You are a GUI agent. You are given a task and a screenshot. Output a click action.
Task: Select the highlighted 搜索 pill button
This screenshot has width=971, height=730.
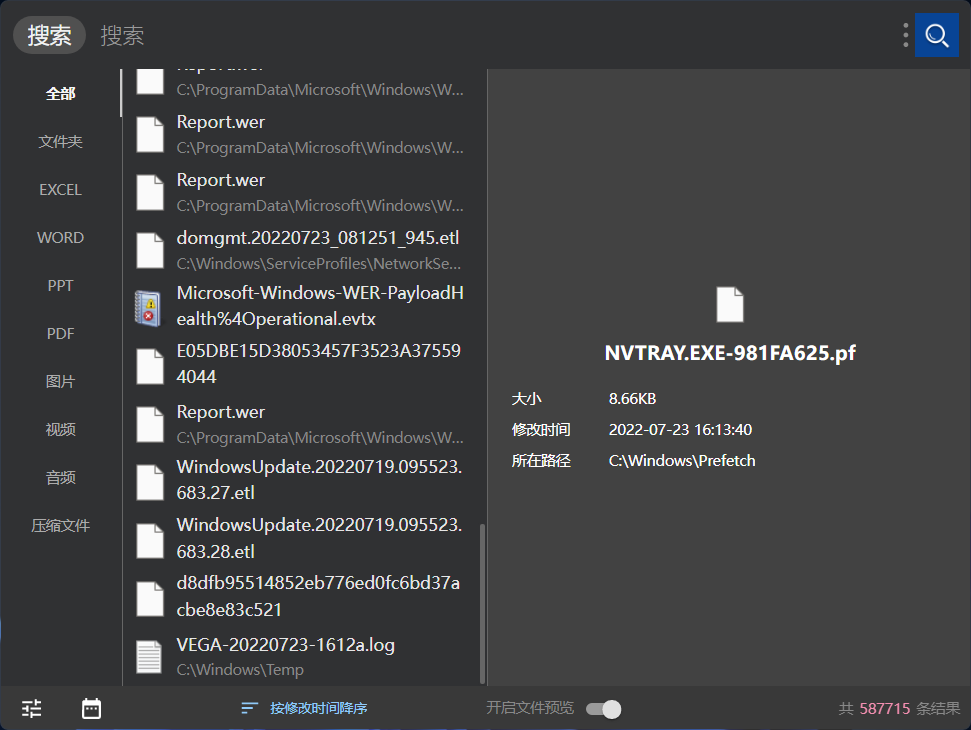(x=49, y=35)
